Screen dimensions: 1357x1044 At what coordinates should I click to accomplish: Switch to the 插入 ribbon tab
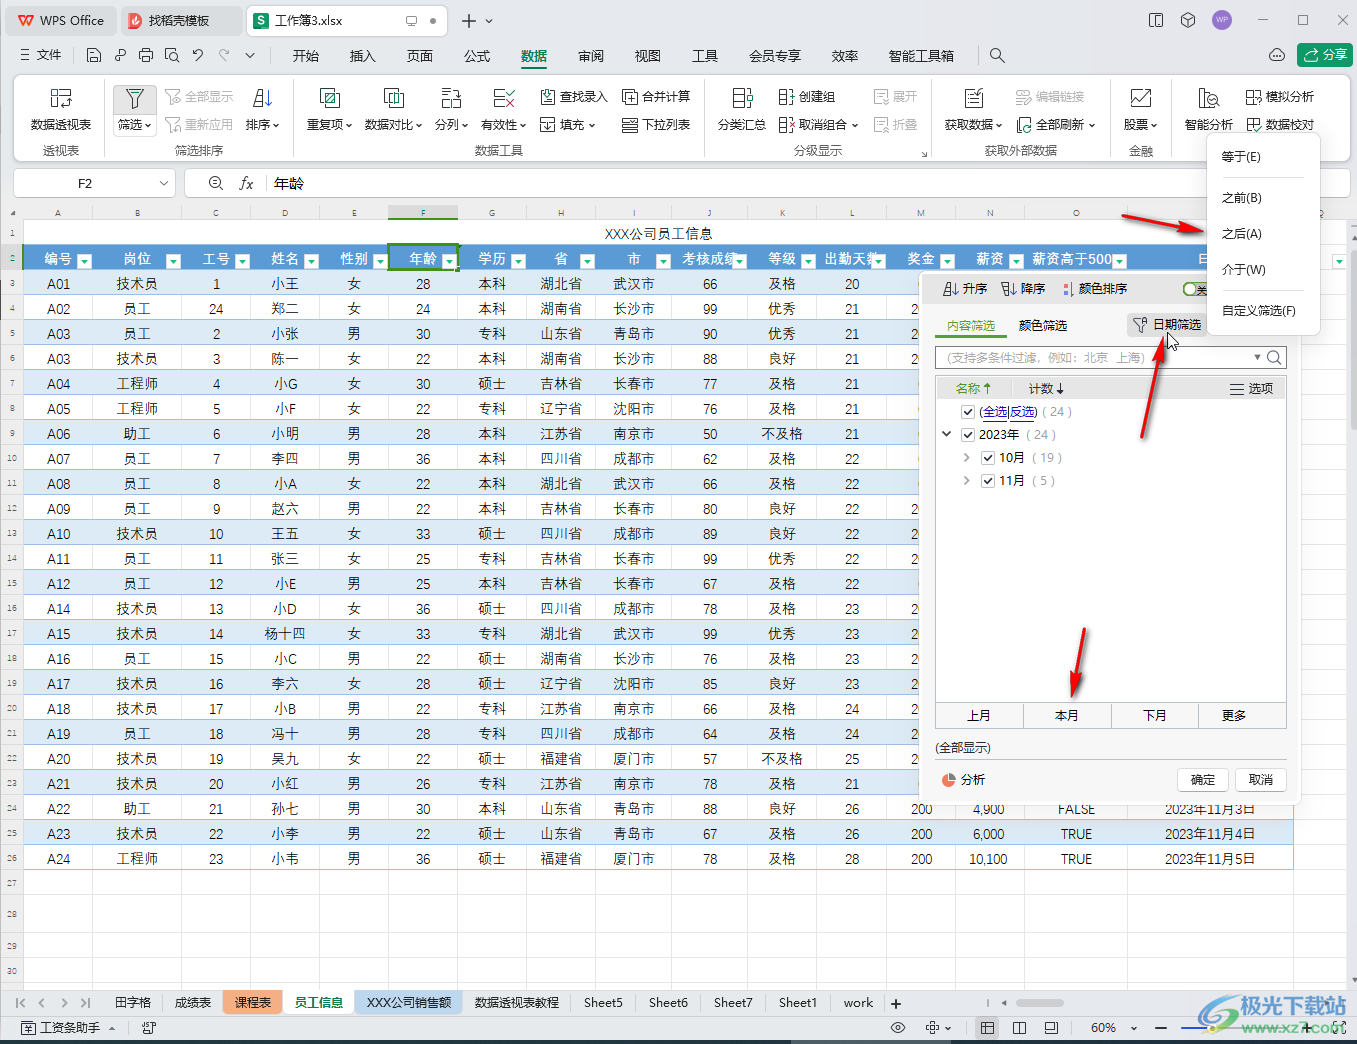(362, 56)
